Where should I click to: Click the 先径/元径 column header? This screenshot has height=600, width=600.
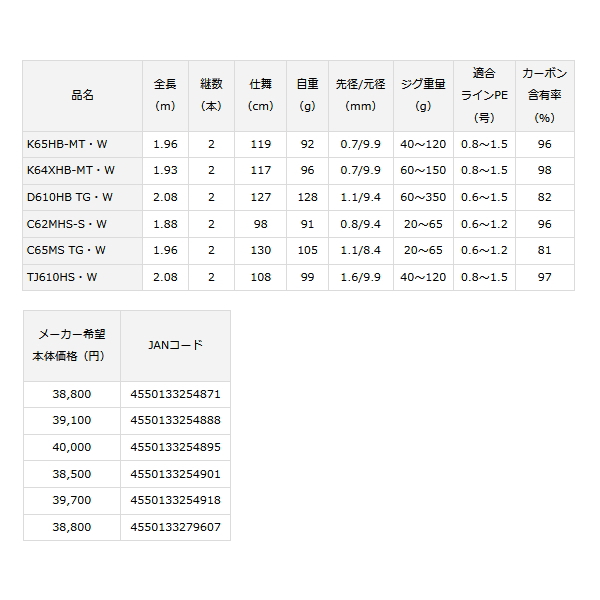tap(360, 95)
